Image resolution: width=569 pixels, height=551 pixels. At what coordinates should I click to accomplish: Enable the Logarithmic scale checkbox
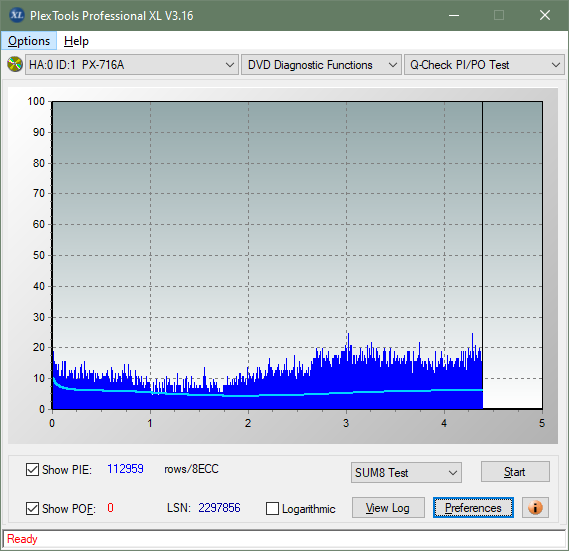[x=273, y=509]
